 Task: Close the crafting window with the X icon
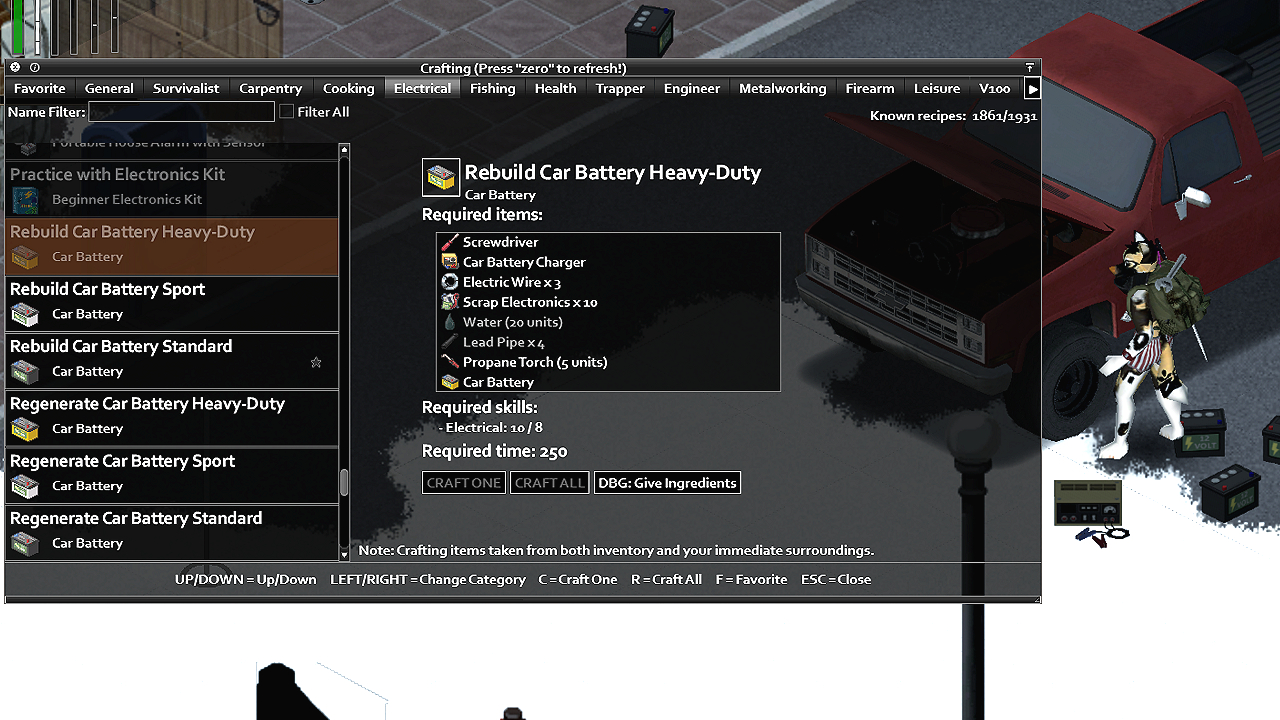pyautogui.click(x=15, y=68)
